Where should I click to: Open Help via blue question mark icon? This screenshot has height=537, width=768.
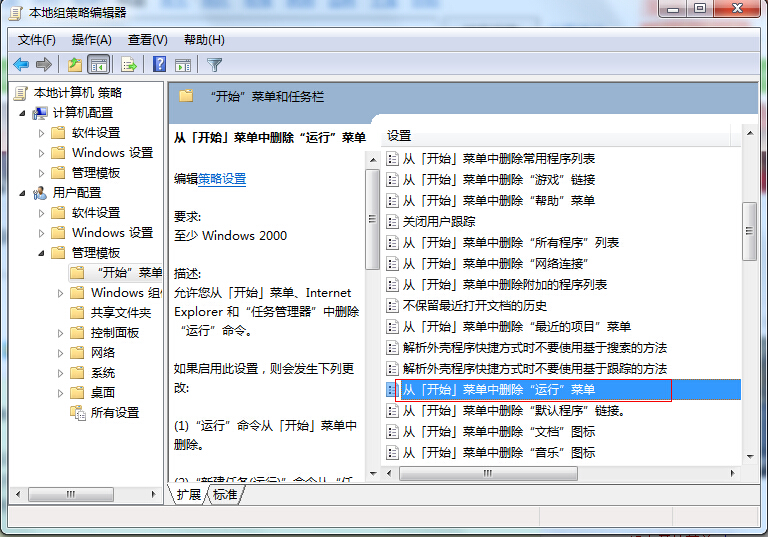point(159,65)
